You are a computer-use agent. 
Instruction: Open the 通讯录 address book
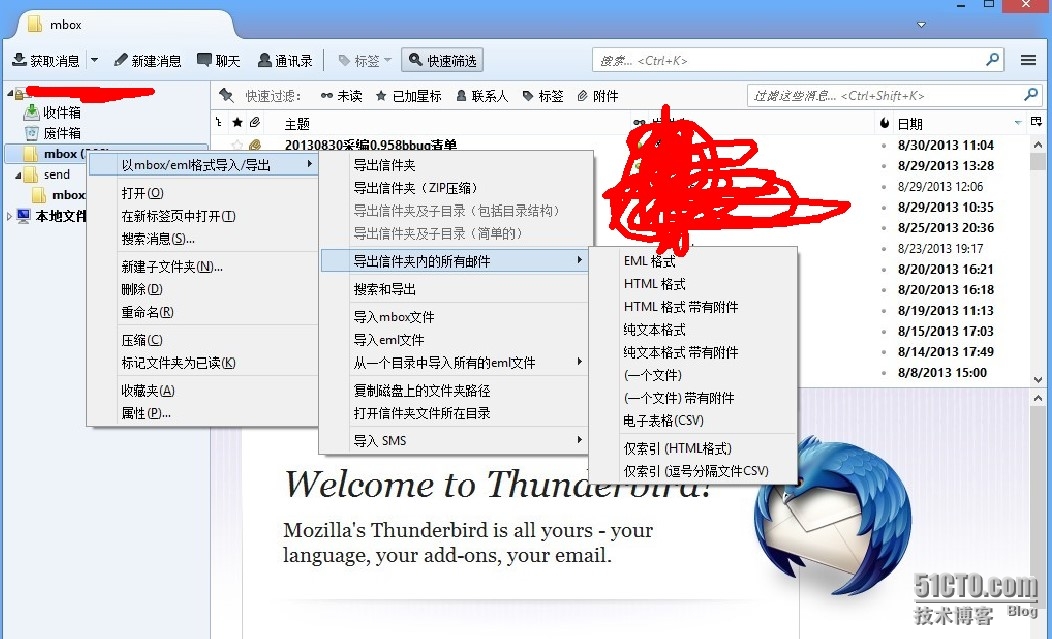[285, 61]
